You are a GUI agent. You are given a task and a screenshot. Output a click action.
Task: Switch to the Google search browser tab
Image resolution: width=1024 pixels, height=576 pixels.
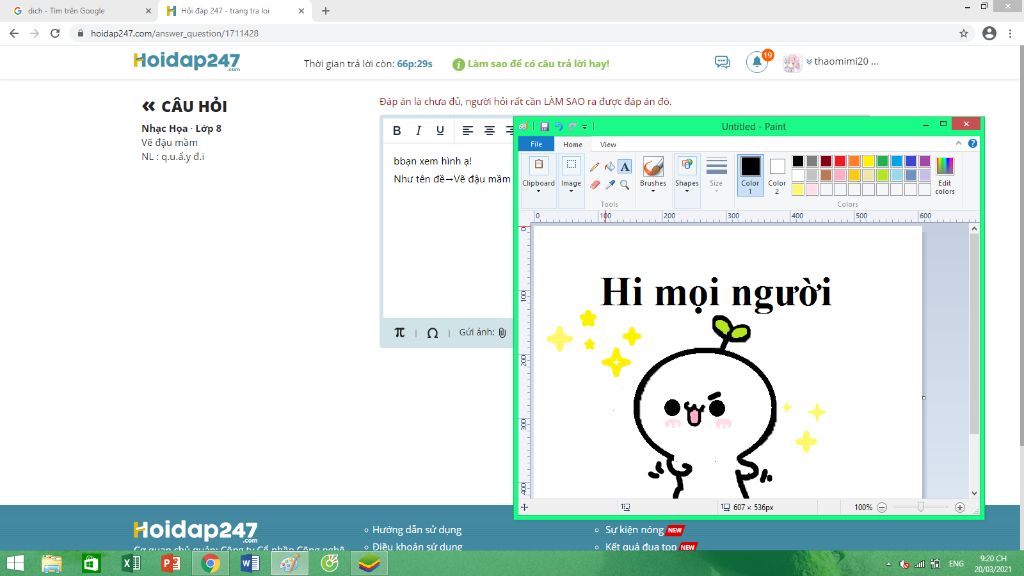tap(78, 11)
